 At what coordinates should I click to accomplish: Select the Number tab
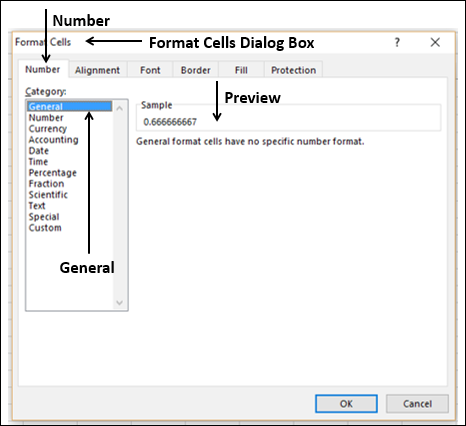point(43,69)
